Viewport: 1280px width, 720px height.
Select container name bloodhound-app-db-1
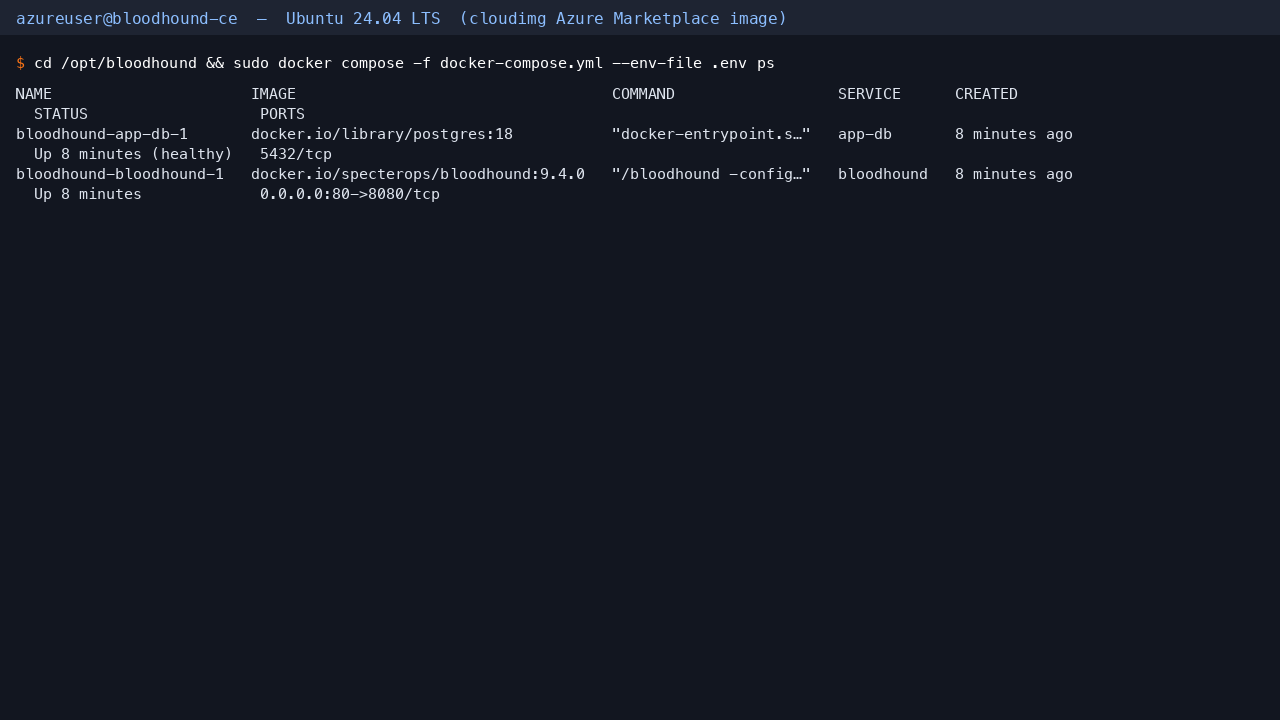tap(102, 134)
